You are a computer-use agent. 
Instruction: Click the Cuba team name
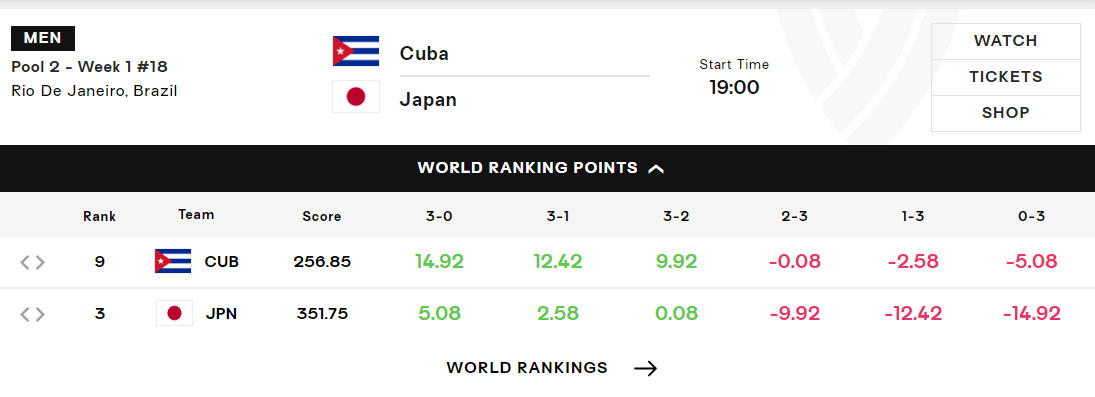424,53
